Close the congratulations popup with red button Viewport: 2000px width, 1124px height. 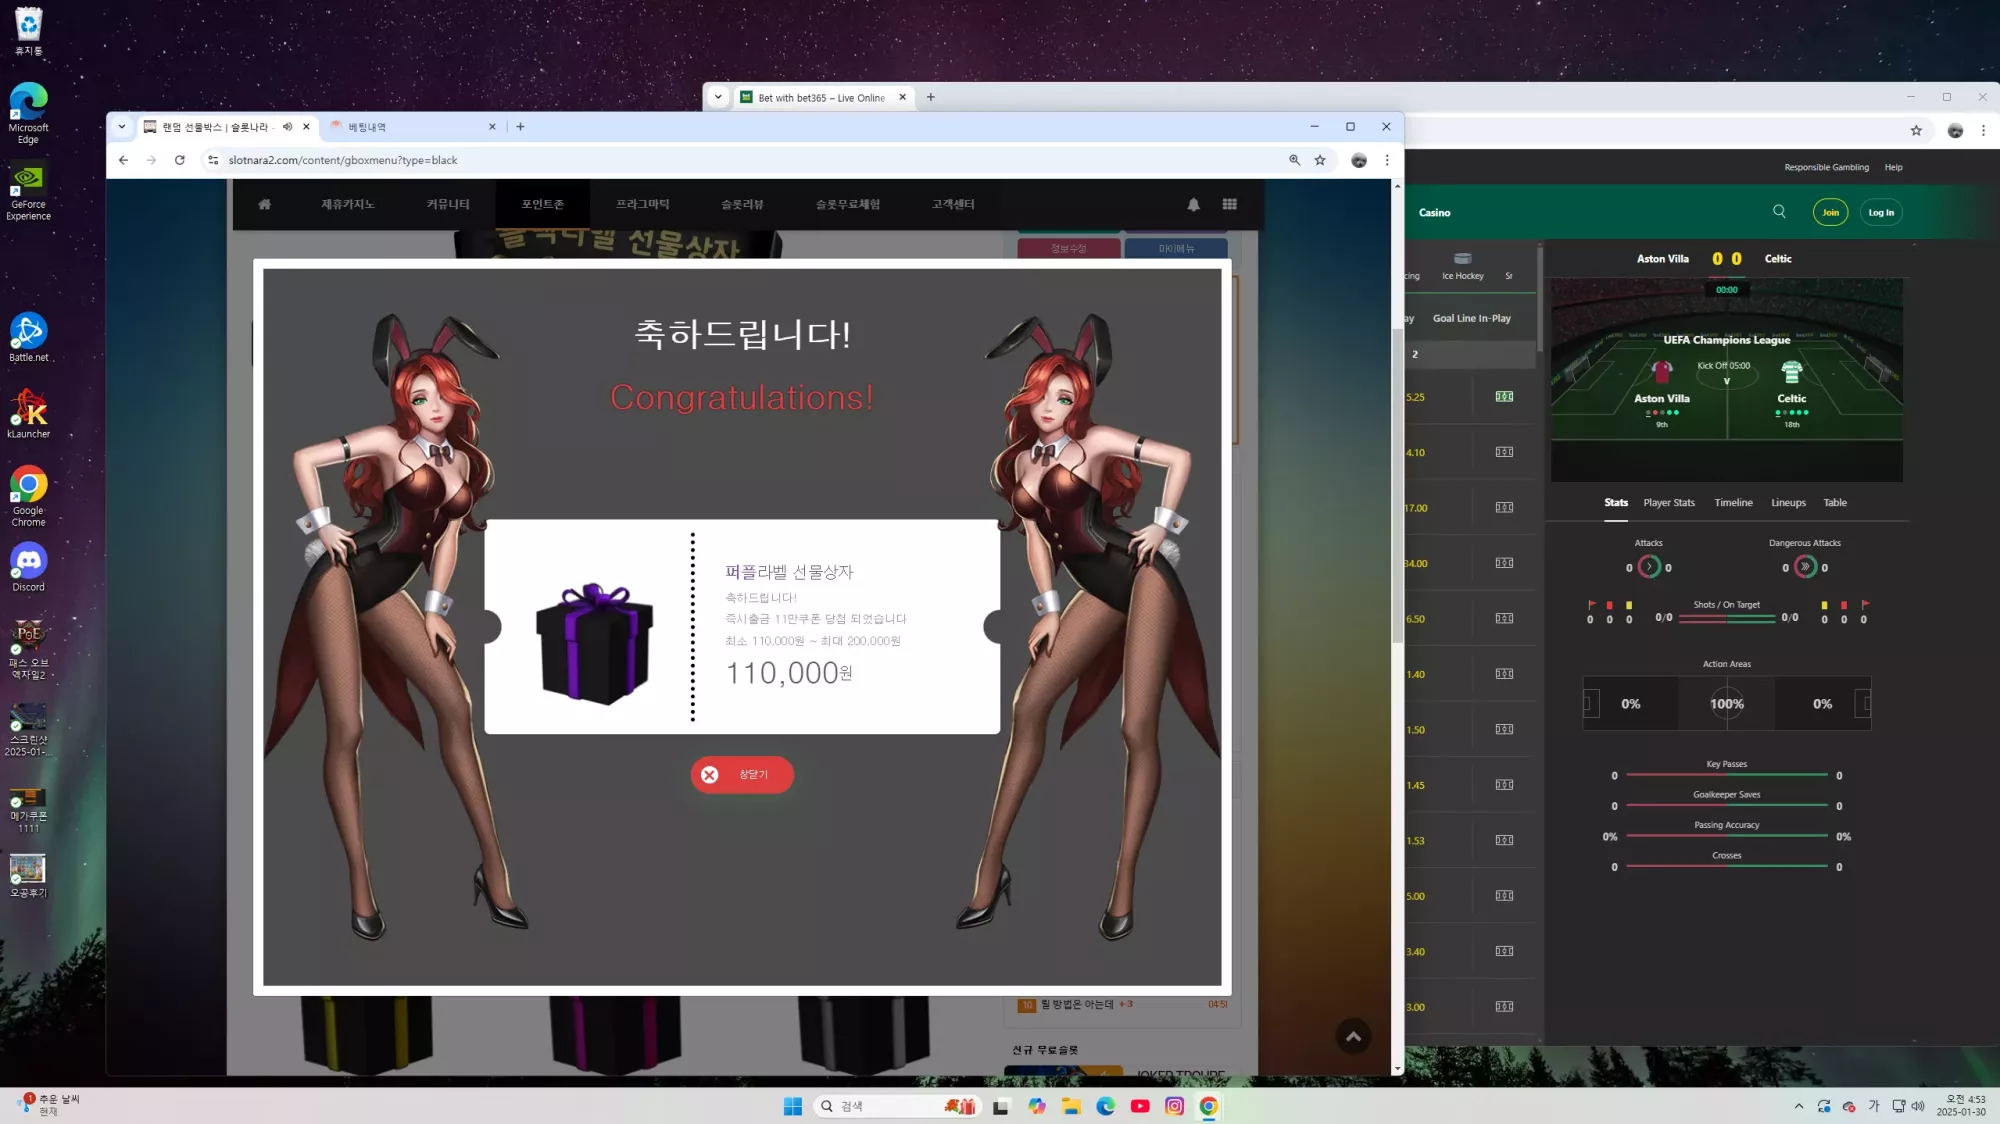point(742,774)
